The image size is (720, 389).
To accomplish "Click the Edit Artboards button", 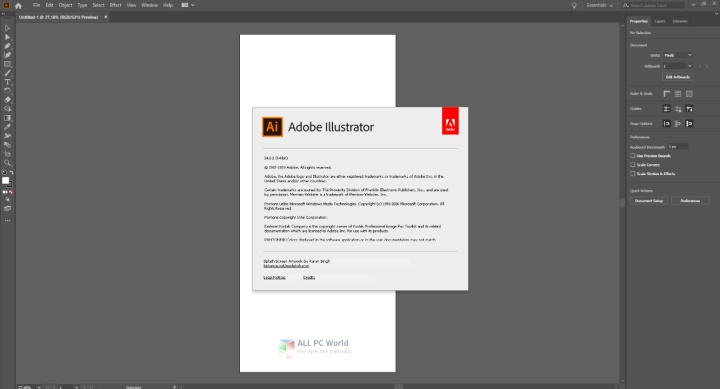I will tap(678, 77).
